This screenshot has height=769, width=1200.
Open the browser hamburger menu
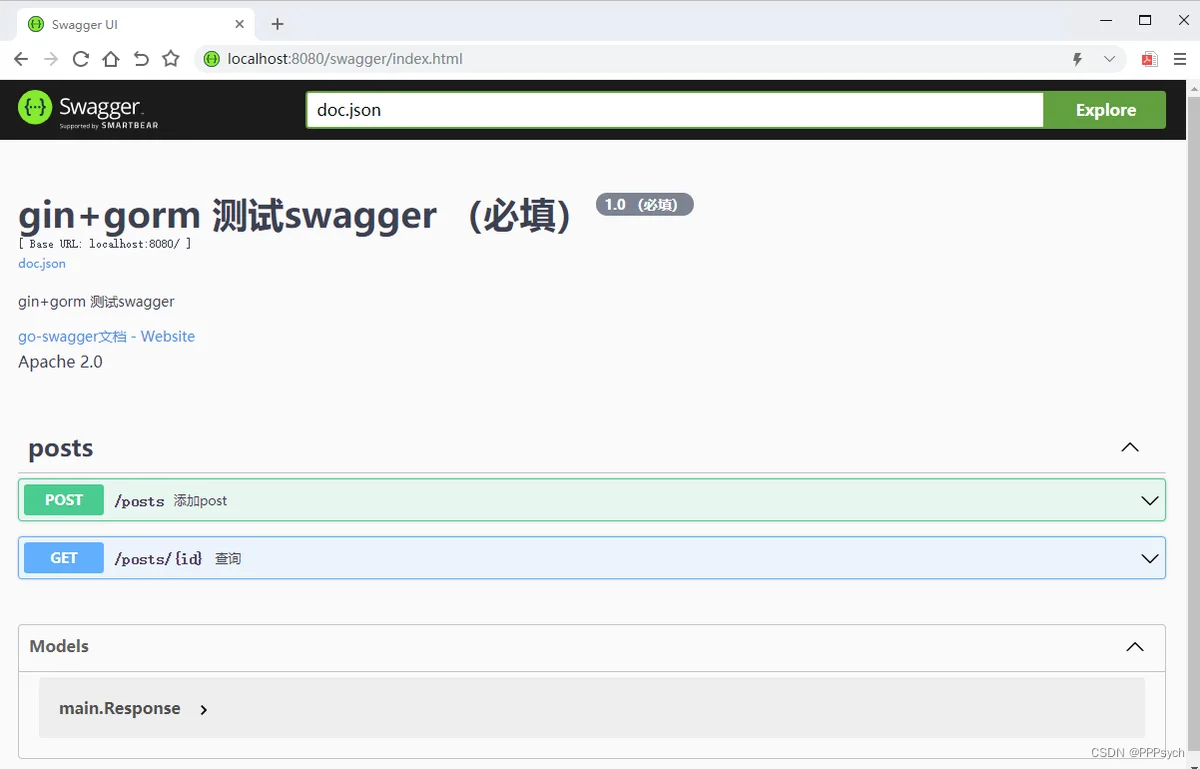[1180, 59]
